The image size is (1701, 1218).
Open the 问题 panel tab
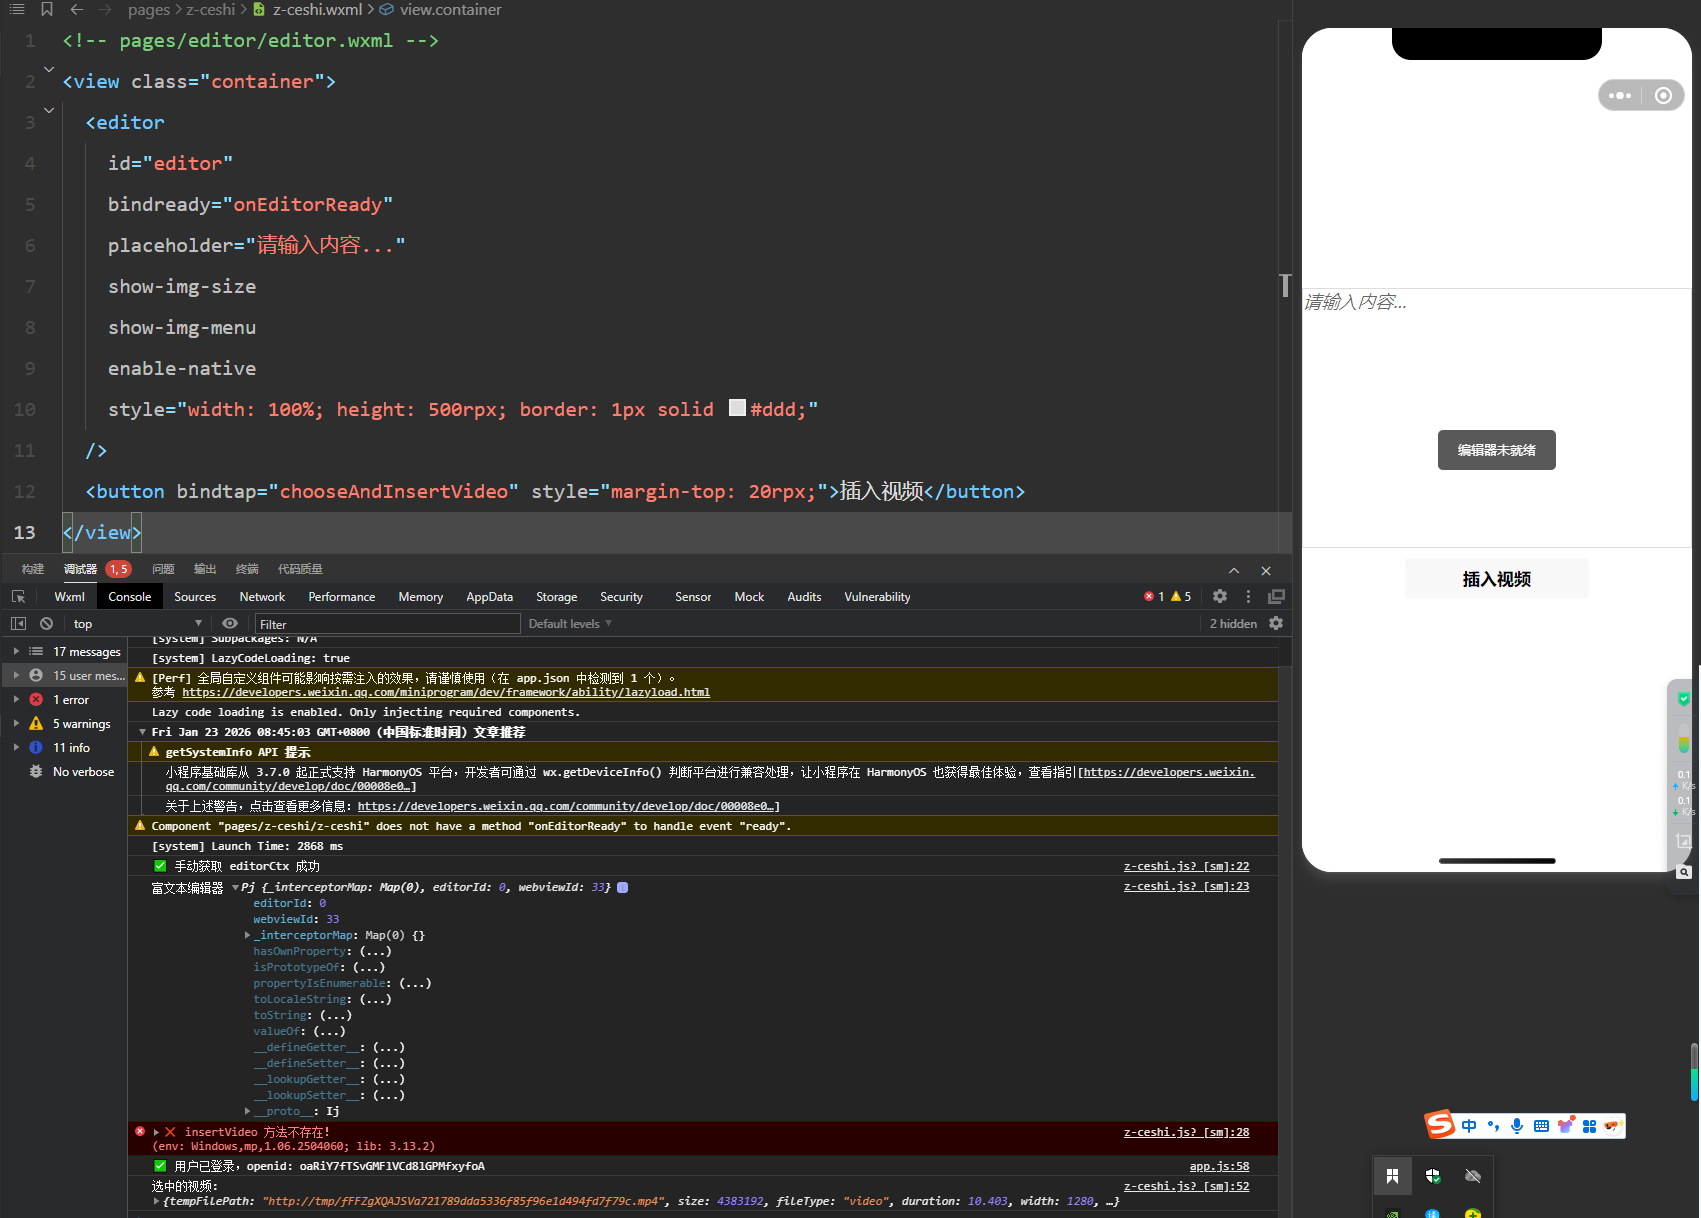point(163,569)
